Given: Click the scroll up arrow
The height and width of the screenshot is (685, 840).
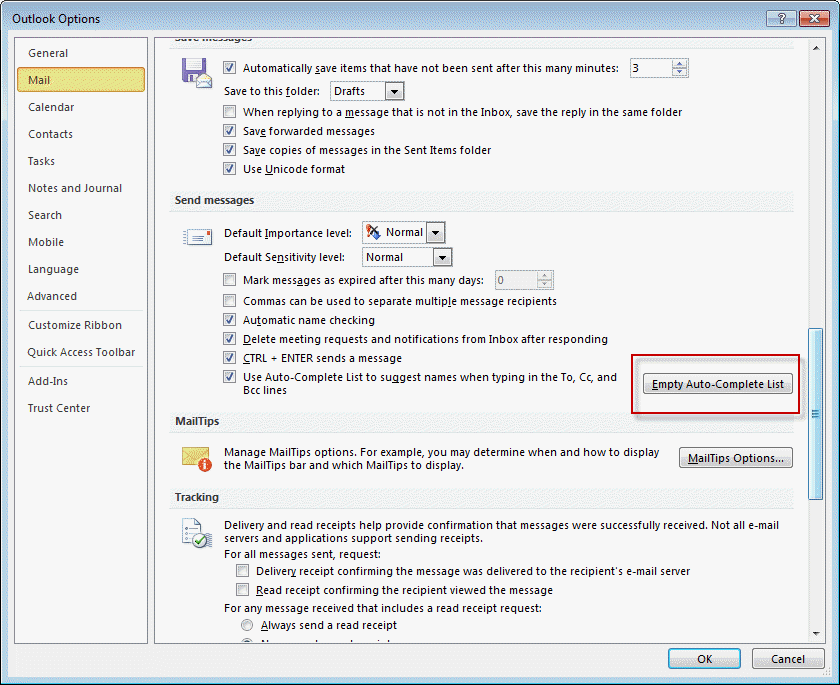Looking at the screenshot, I should 816,48.
